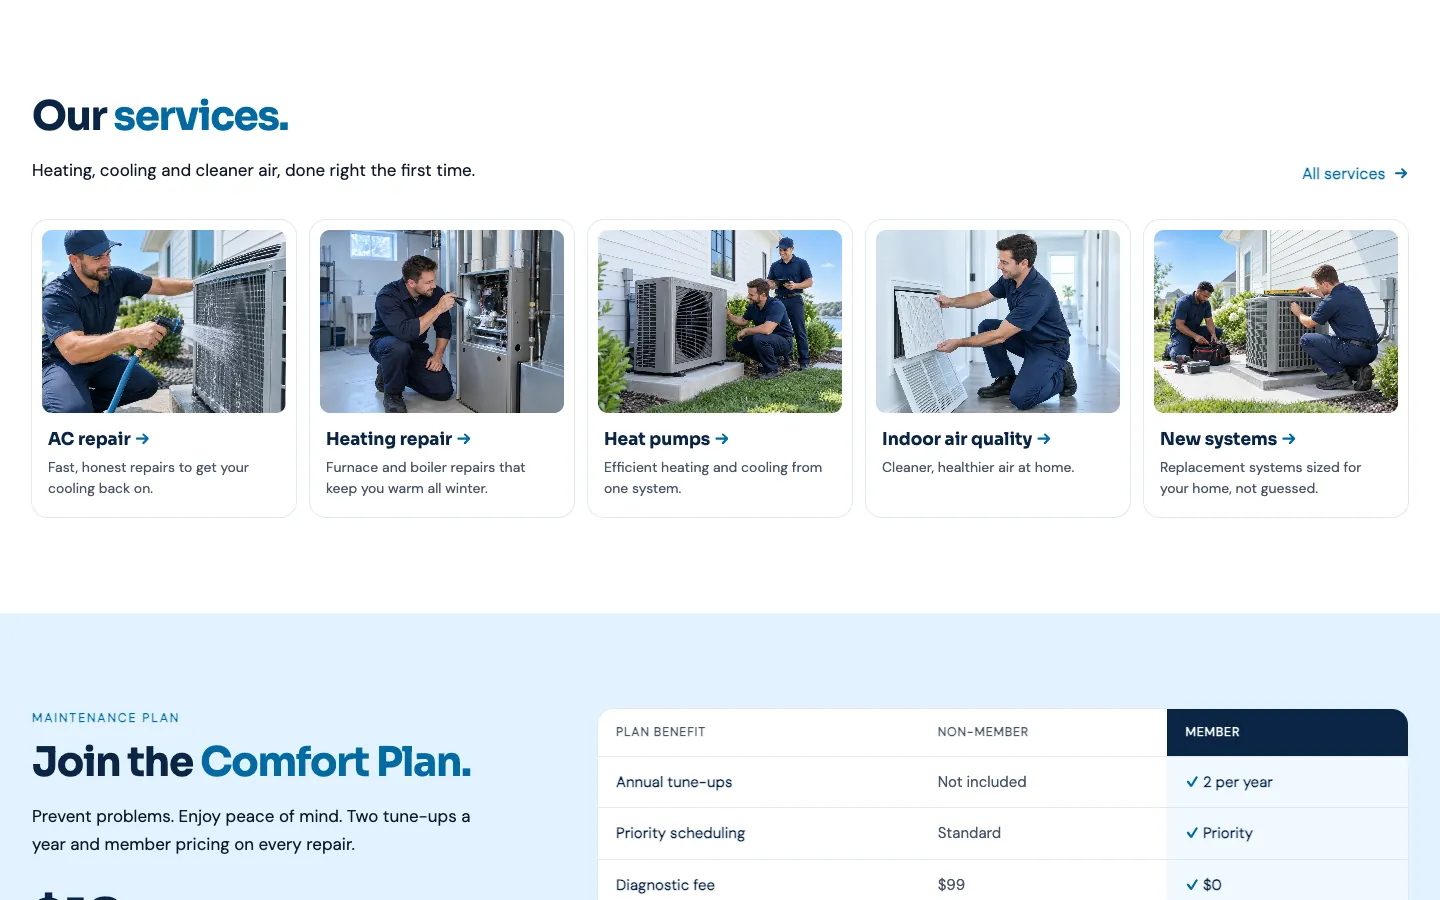The height and width of the screenshot is (900, 1440).
Task: Open the AC repair service link
Action: click(x=98, y=439)
